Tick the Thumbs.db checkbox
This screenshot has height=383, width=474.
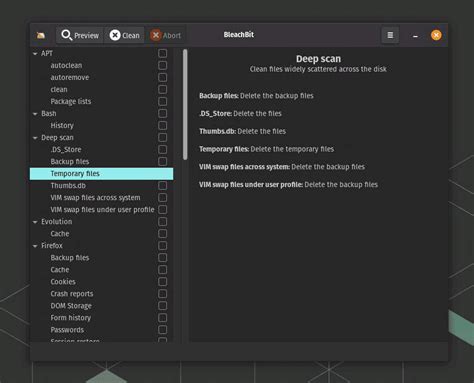click(x=162, y=185)
